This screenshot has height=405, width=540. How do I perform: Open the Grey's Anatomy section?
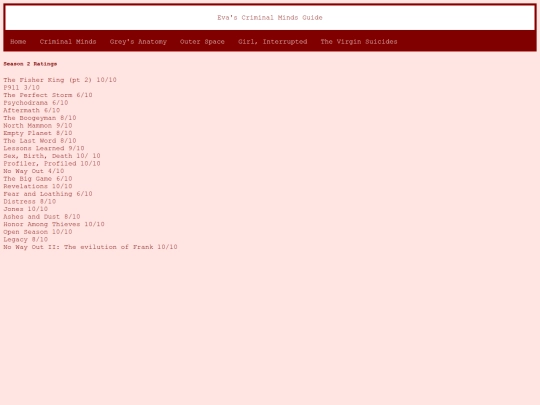click(x=138, y=42)
